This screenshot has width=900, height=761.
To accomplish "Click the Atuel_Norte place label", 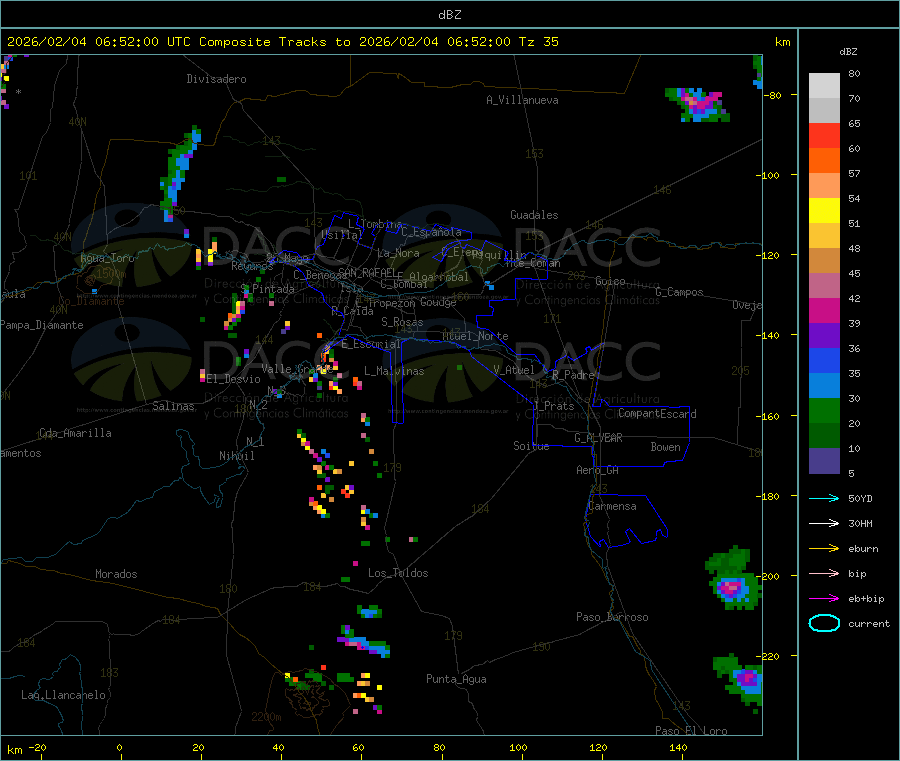I will click(x=475, y=336).
